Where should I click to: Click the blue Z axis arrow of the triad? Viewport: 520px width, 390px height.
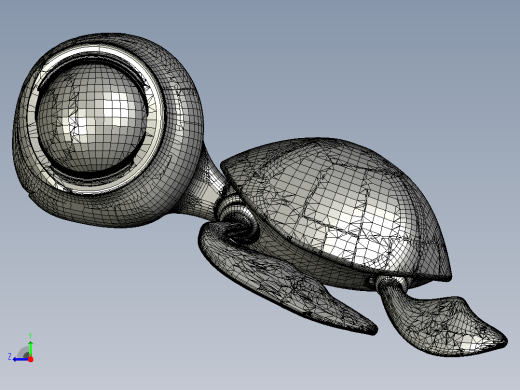pos(21,359)
